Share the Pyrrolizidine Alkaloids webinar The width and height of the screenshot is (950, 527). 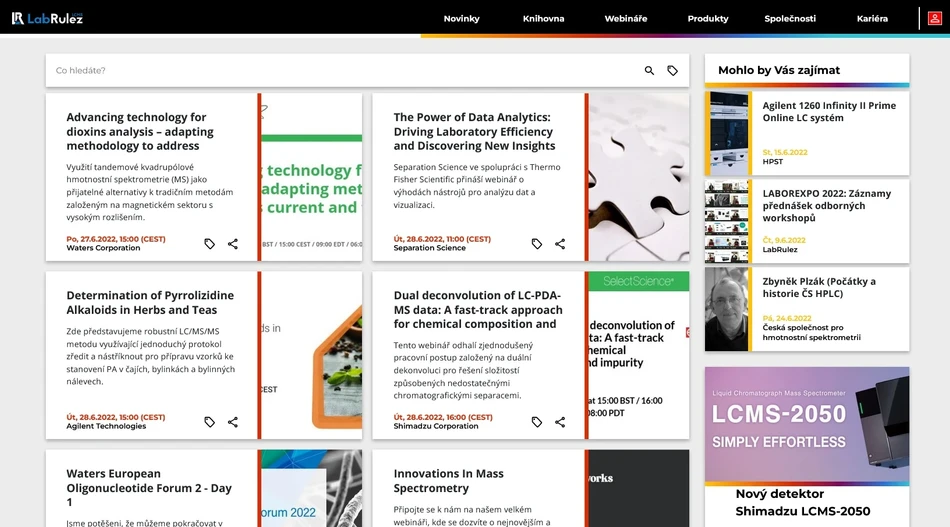(x=233, y=422)
